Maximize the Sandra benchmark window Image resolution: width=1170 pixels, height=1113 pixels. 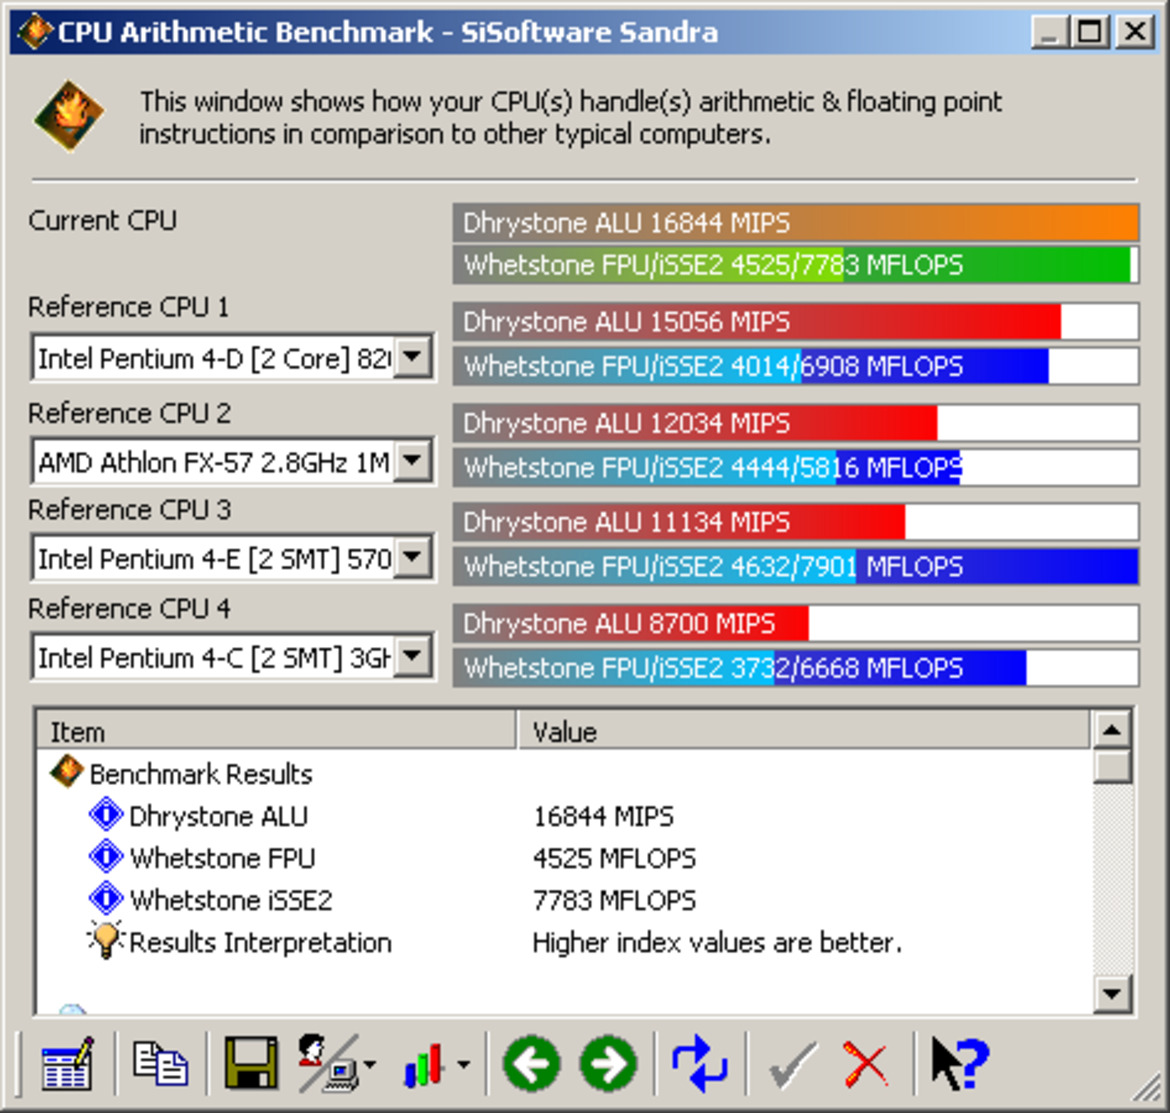[x=1089, y=32]
